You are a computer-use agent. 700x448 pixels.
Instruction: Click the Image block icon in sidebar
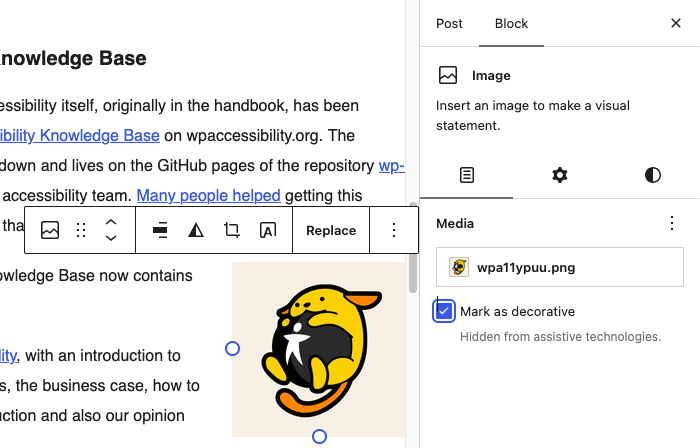[448, 75]
